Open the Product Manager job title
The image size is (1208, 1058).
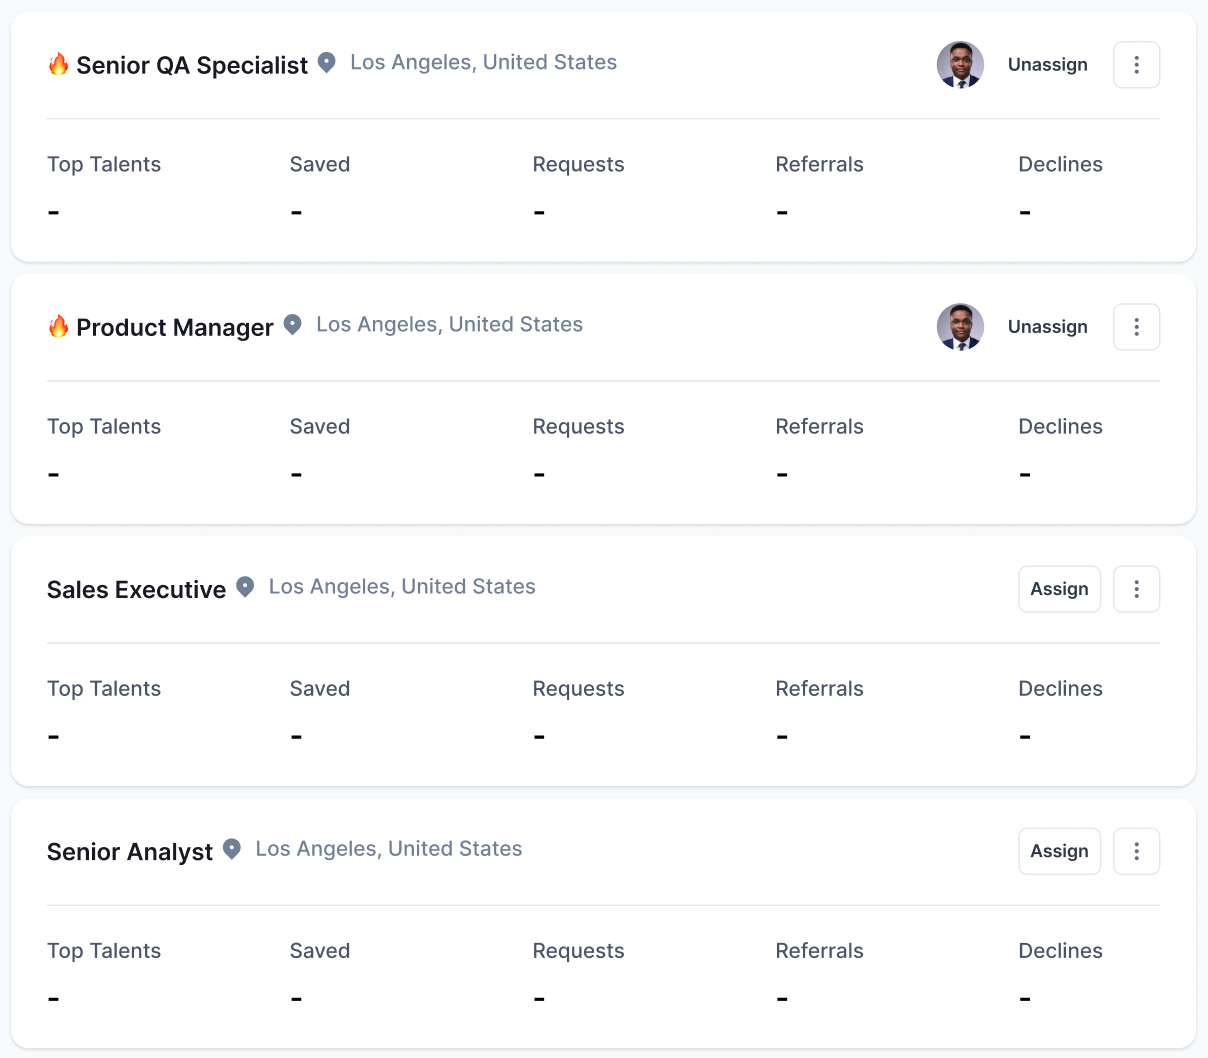click(175, 328)
